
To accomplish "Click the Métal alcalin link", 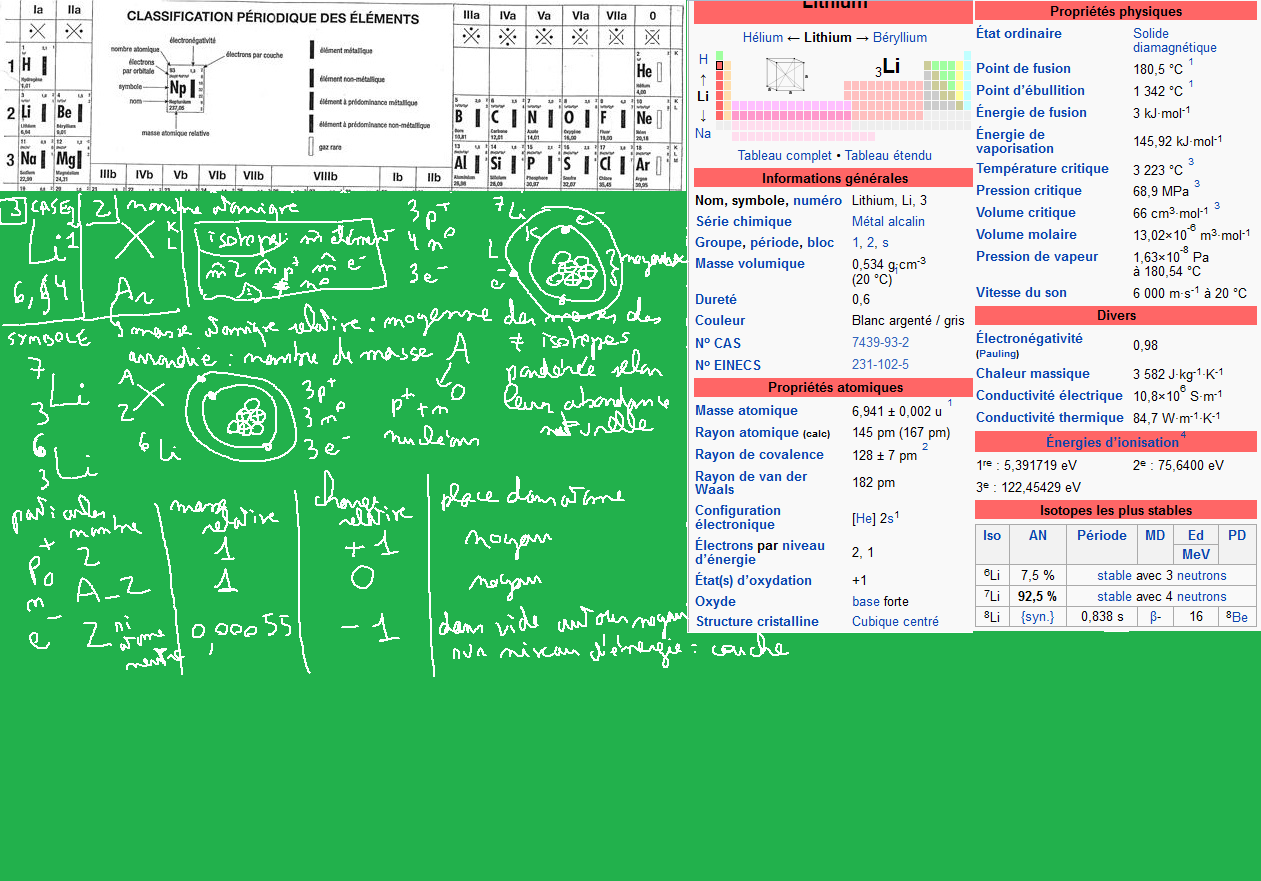I will [x=888, y=221].
